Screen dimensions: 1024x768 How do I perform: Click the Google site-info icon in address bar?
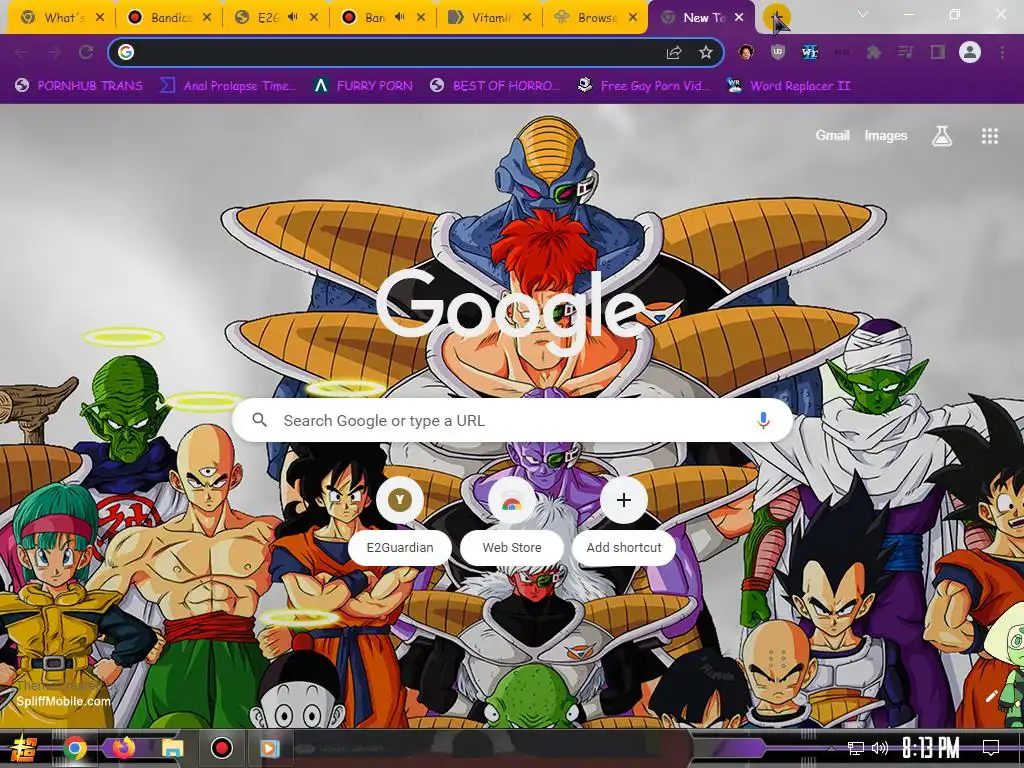pyautogui.click(x=126, y=52)
